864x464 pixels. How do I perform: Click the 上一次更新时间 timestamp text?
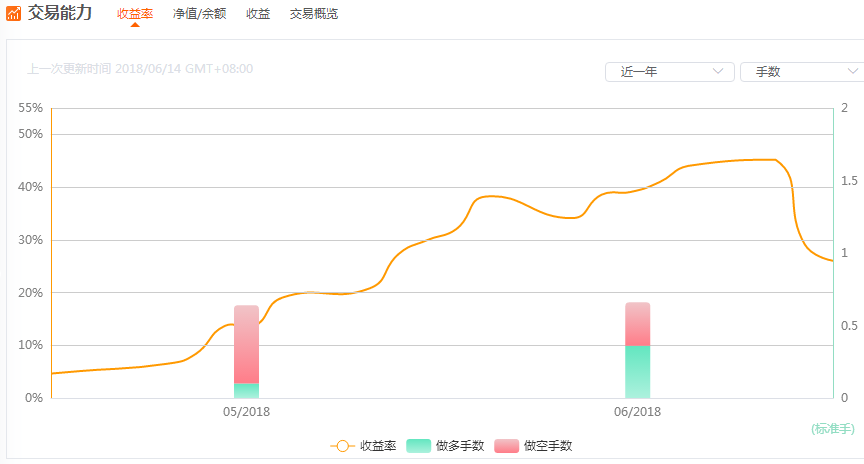point(140,69)
